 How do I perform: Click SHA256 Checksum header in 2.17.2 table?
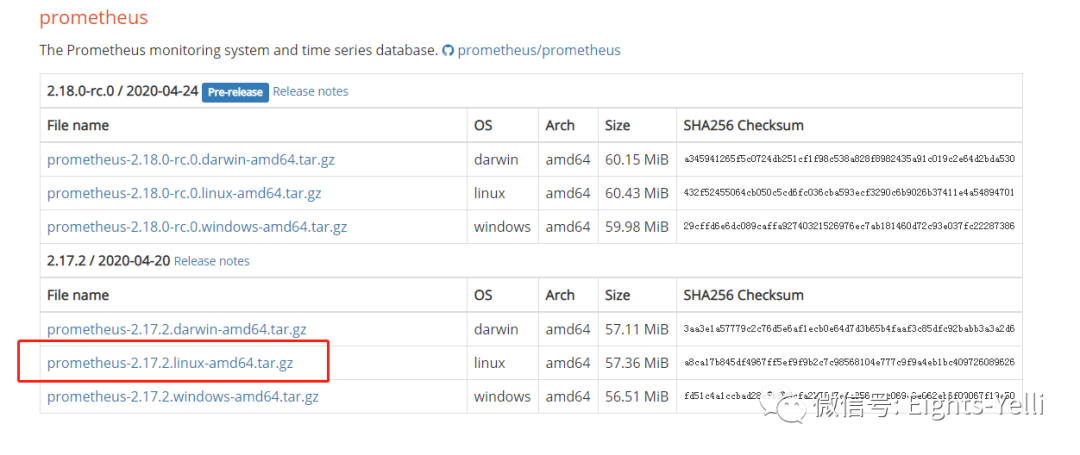tap(743, 295)
